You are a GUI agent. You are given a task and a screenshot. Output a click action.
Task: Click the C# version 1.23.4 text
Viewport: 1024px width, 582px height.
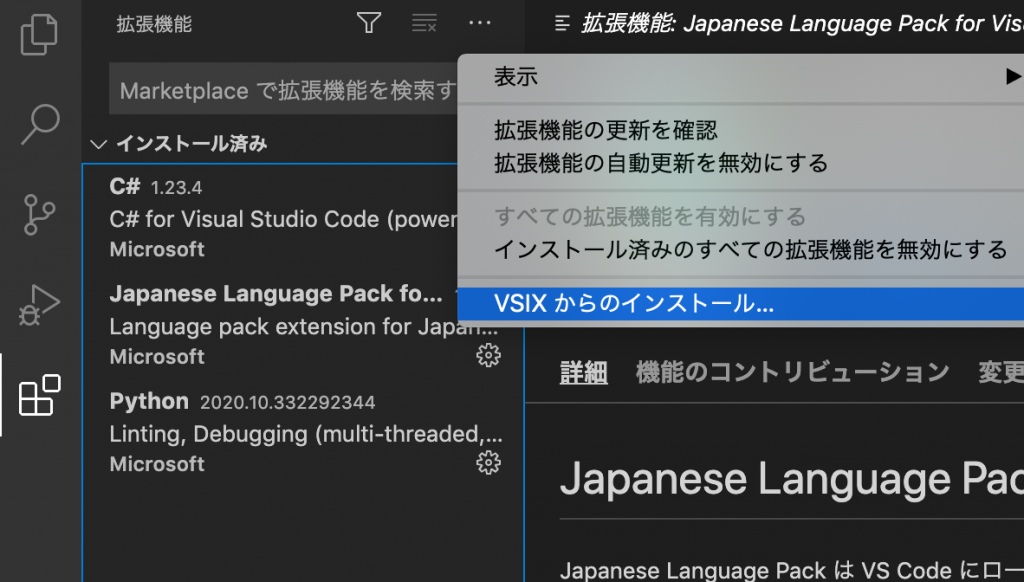coord(176,188)
